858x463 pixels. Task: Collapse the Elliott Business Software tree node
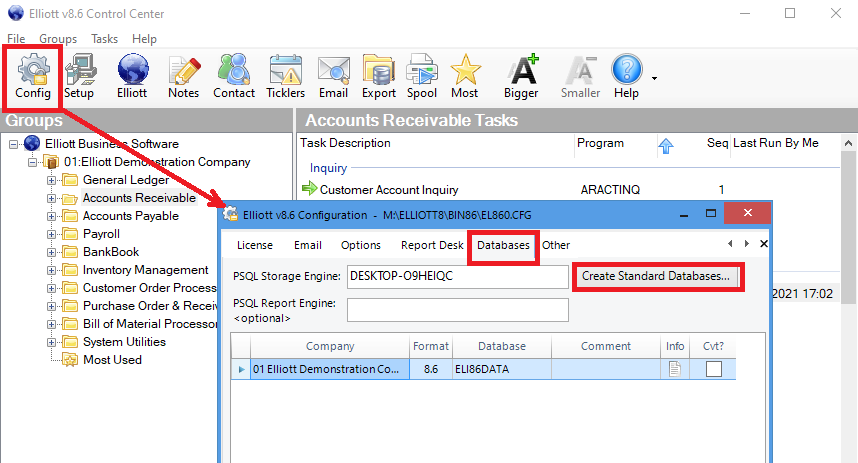13,144
